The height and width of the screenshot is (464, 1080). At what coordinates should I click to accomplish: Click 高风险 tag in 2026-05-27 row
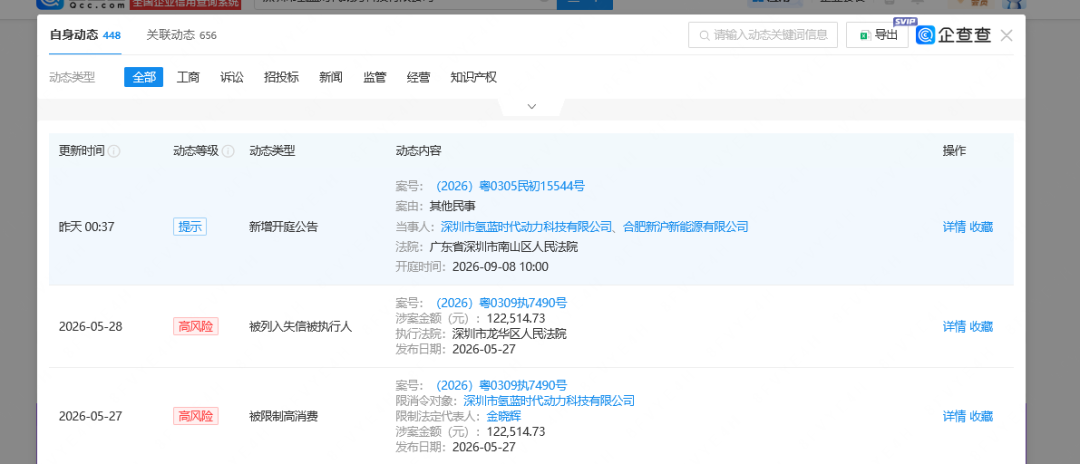coord(196,416)
